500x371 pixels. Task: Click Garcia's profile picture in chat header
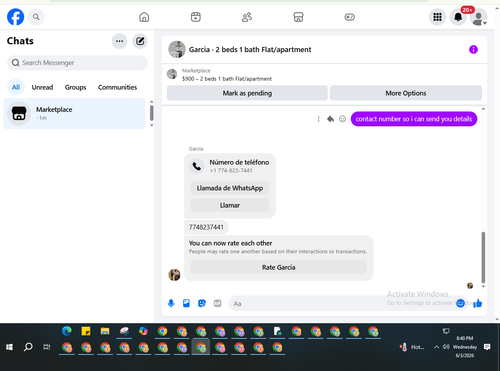[x=177, y=50]
